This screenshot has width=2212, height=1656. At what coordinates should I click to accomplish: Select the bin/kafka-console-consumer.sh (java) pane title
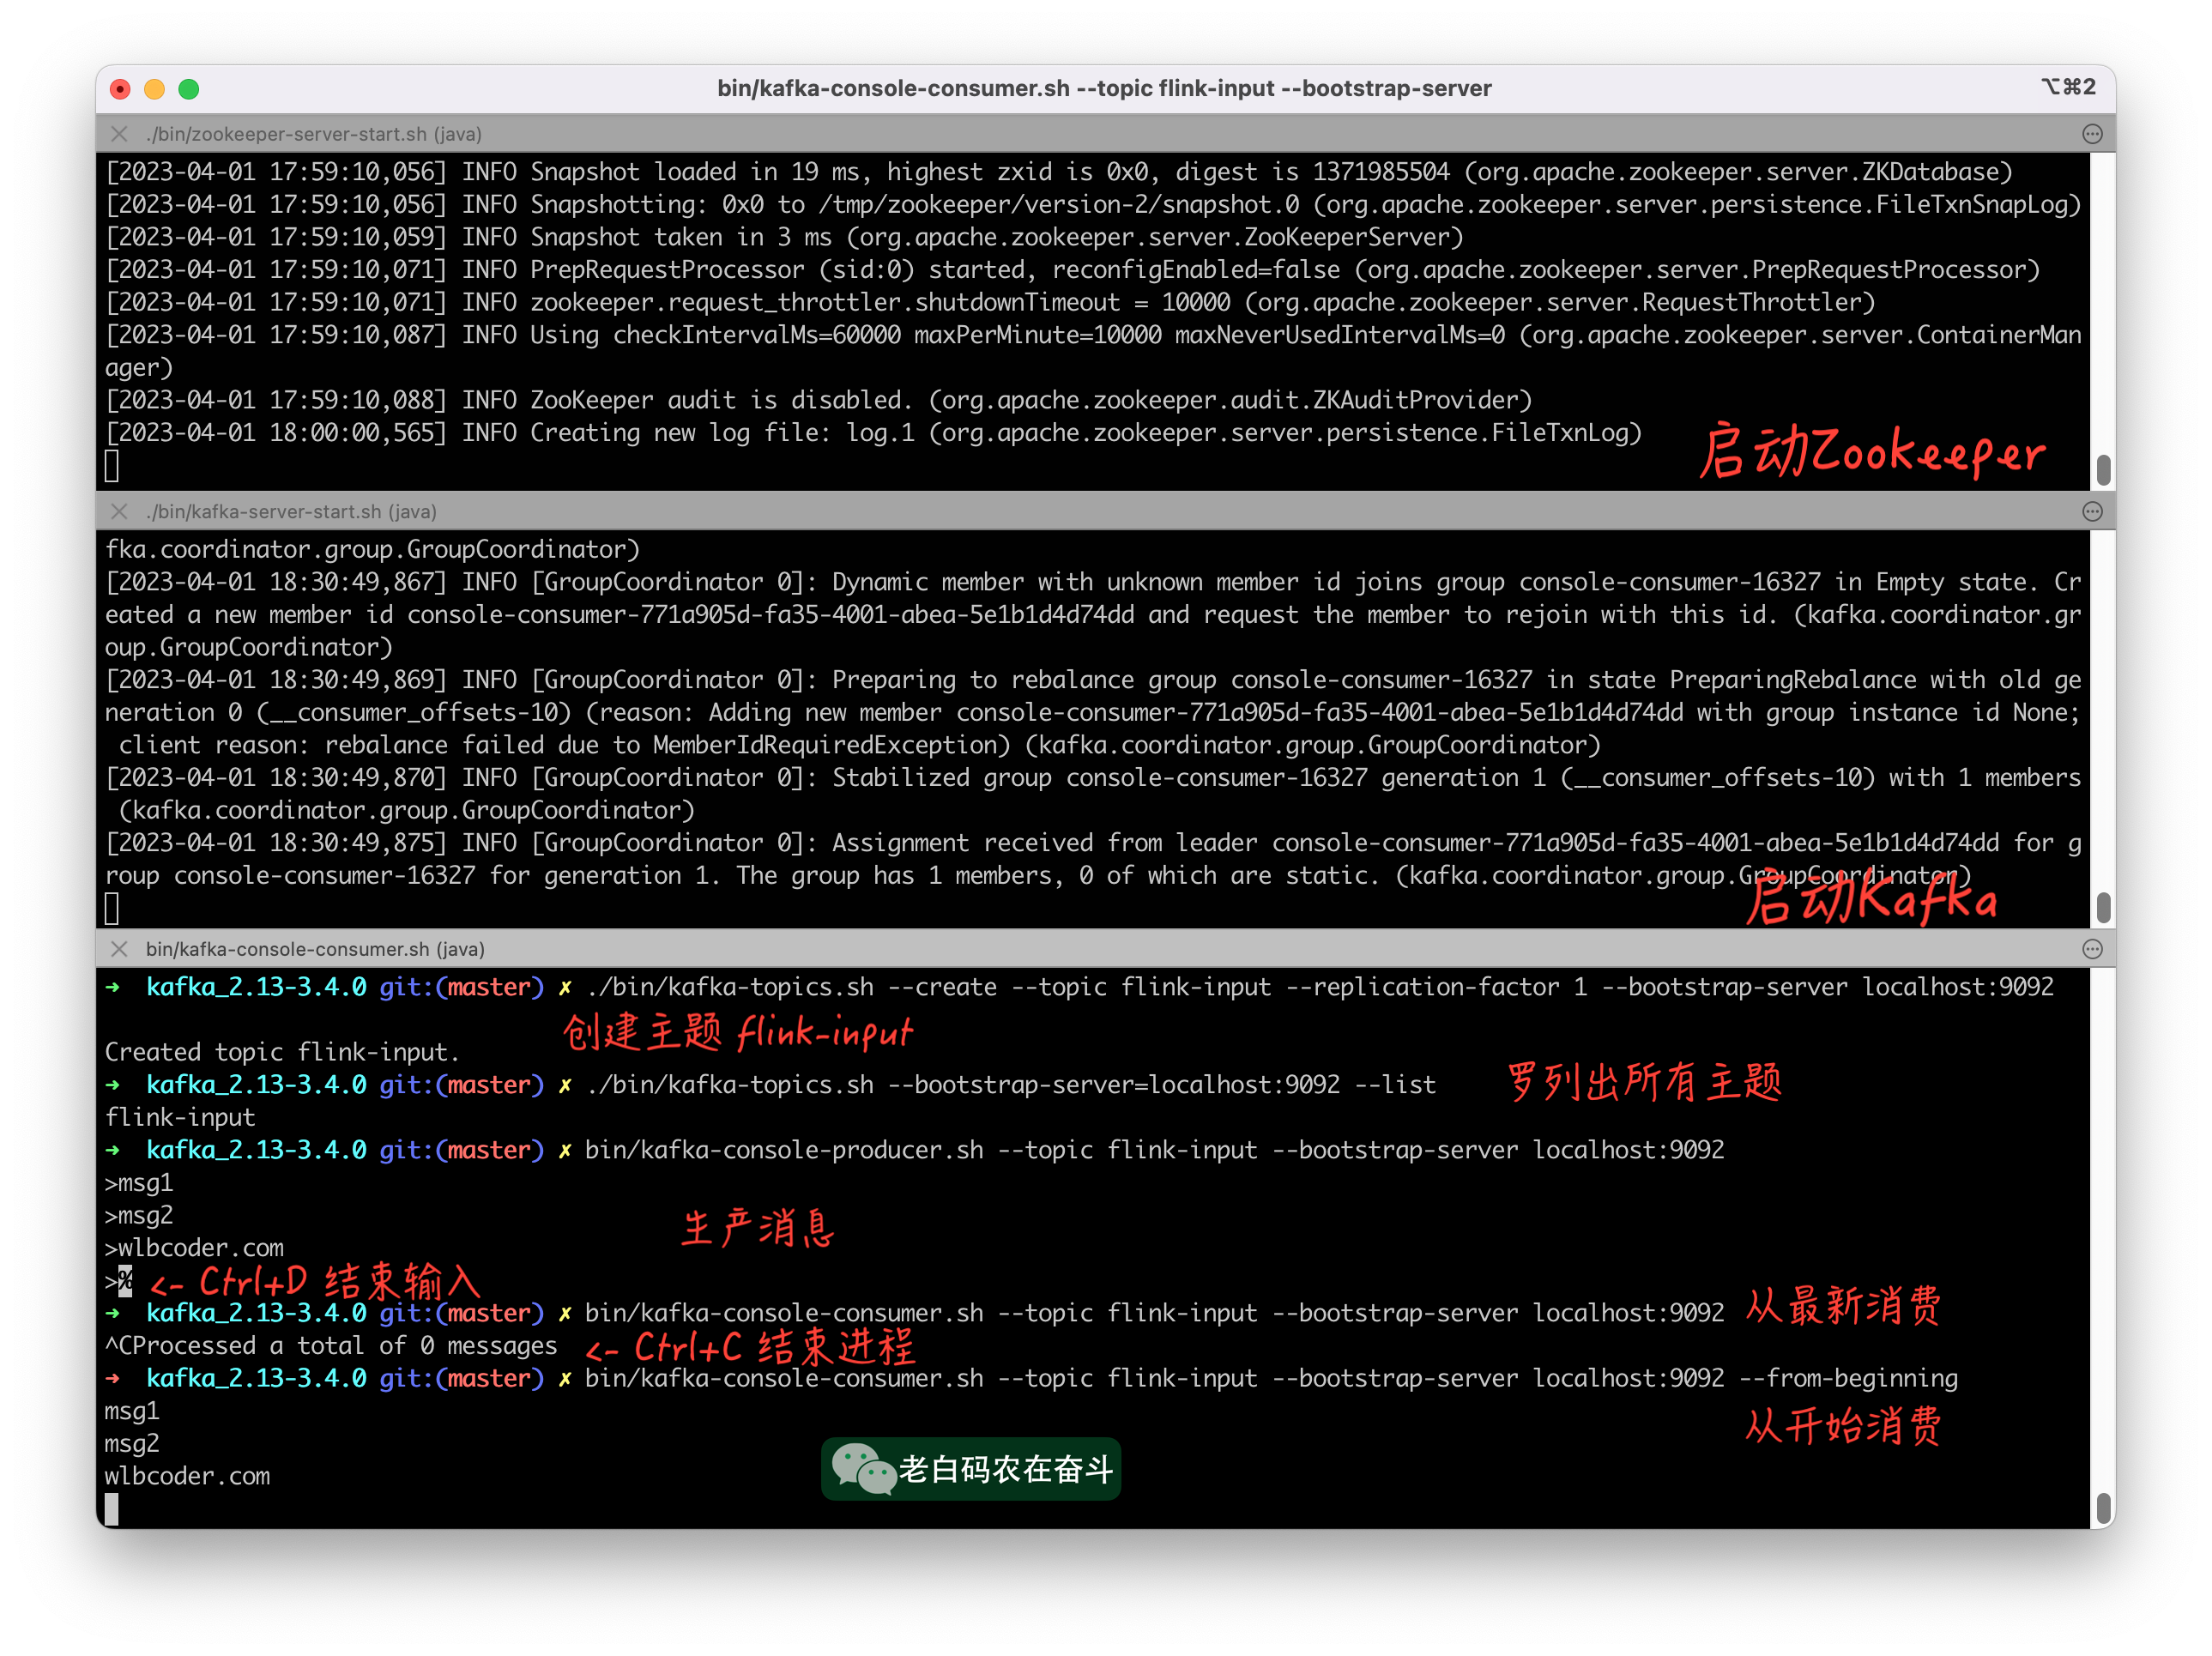pos(315,948)
